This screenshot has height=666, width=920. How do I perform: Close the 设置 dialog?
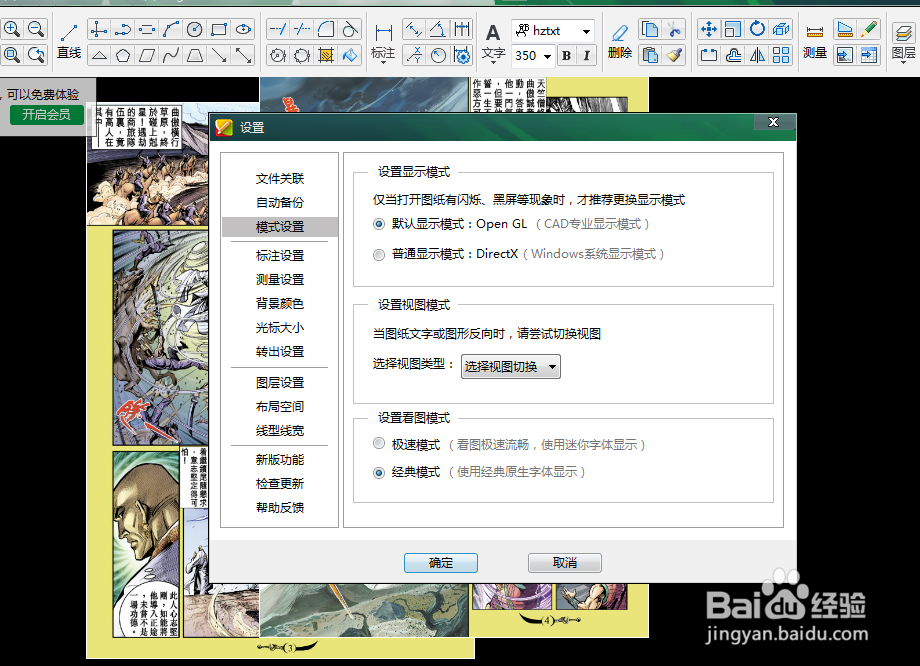click(773, 121)
